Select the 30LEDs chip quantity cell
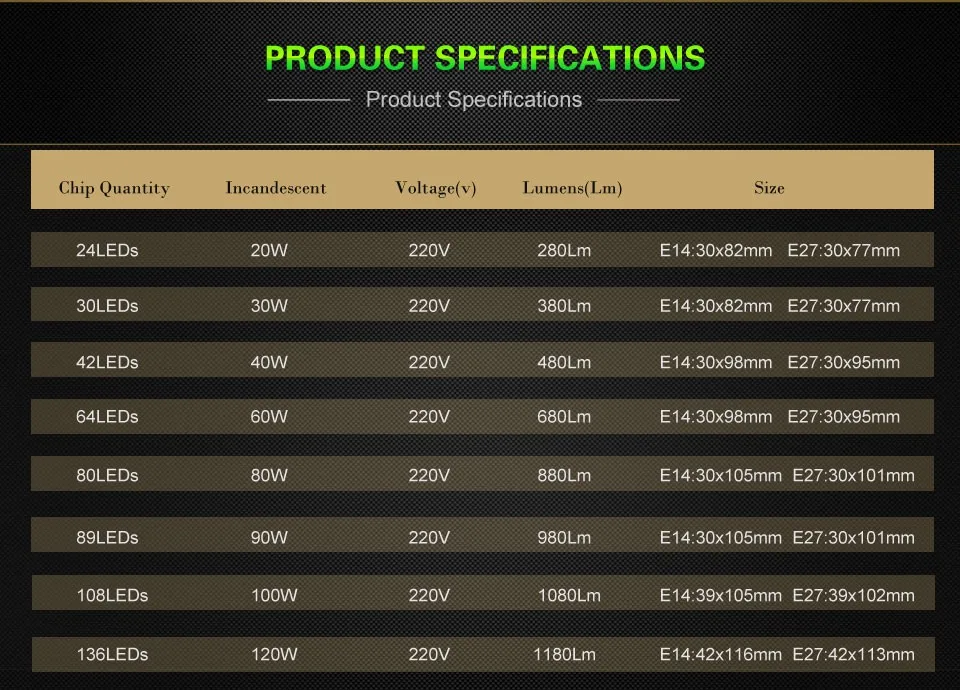Image resolution: width=960 pixels, height=690 pixels. click(107, 306)
